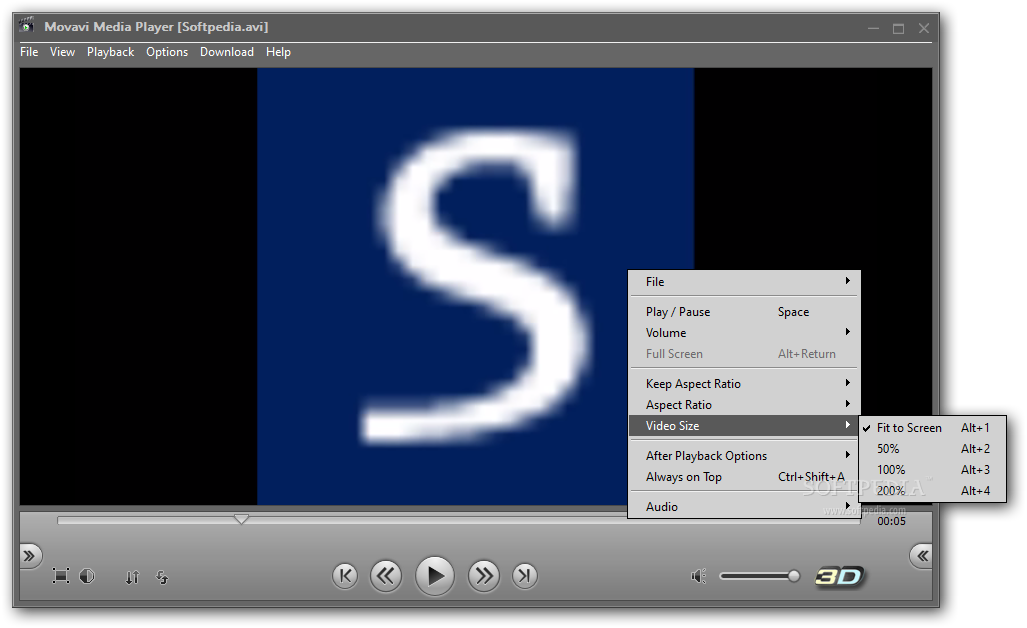Image resolution: width=1027 pixels, height=628 pixels.
Task: Set video size to 200%
Action: tap(933, 490)
